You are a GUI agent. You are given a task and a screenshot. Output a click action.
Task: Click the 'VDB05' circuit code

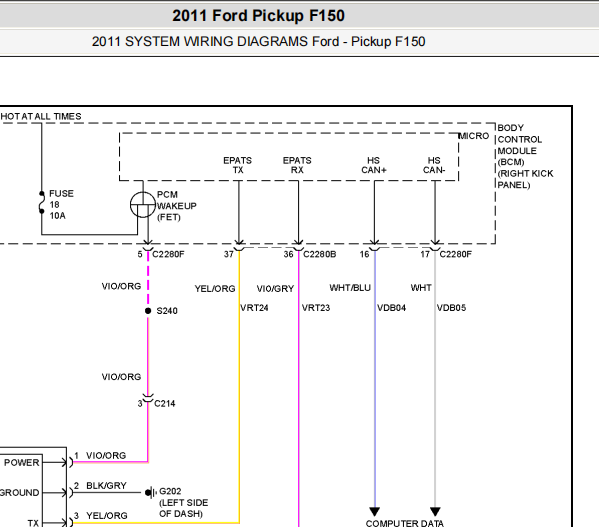(451, 308)
